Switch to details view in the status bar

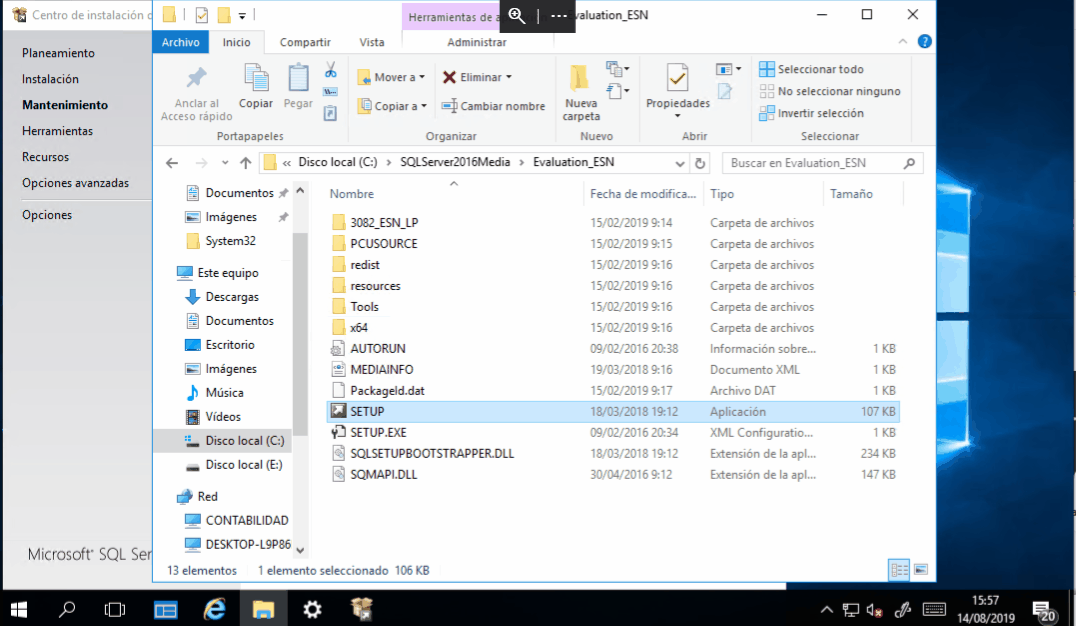899,570
